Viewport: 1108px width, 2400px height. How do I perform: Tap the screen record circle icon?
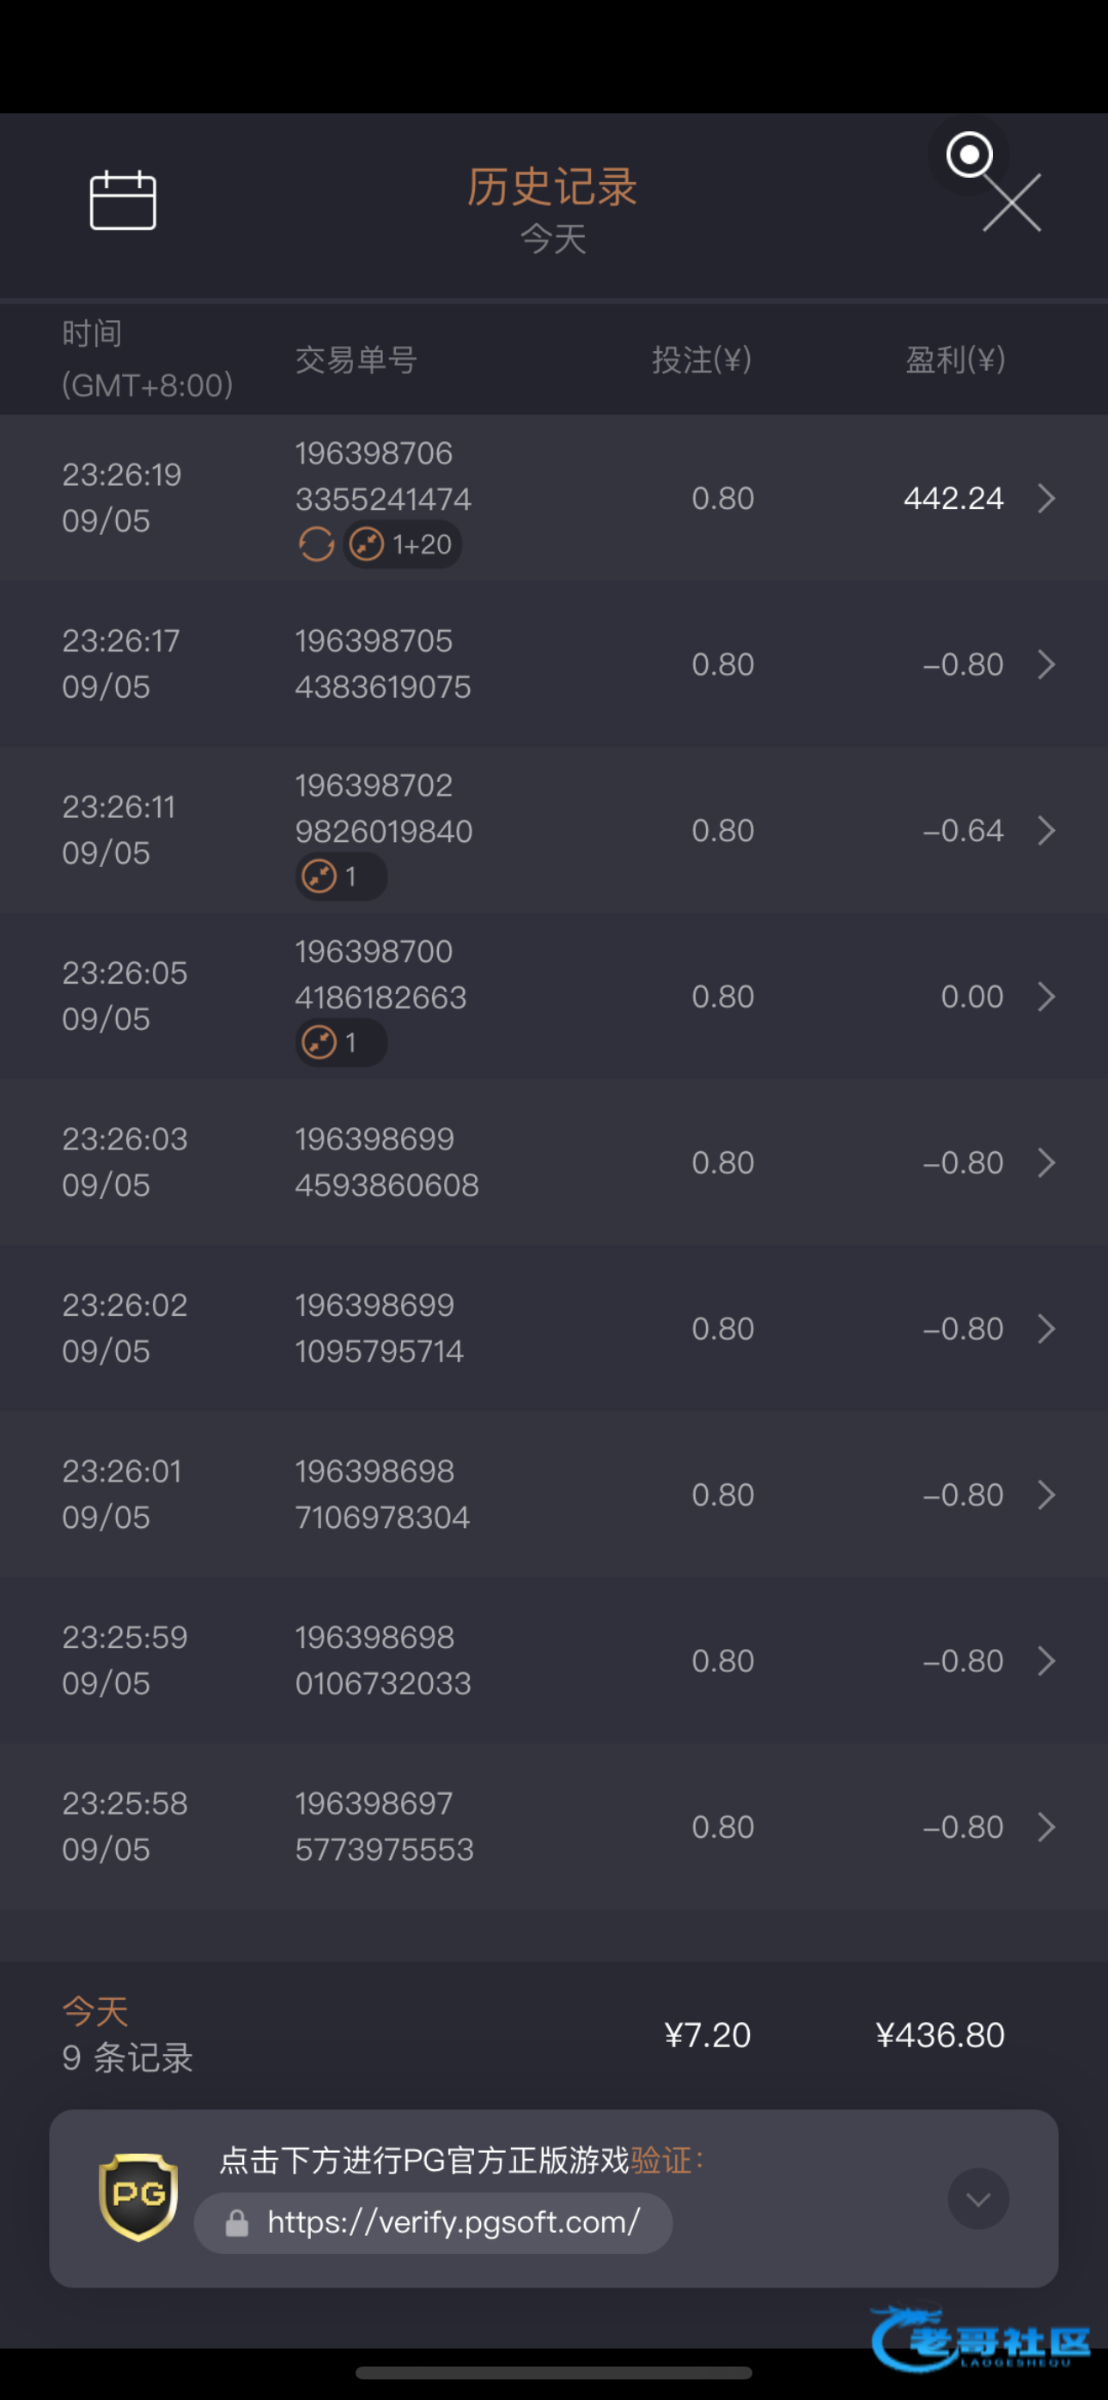[x=968, y=155]
